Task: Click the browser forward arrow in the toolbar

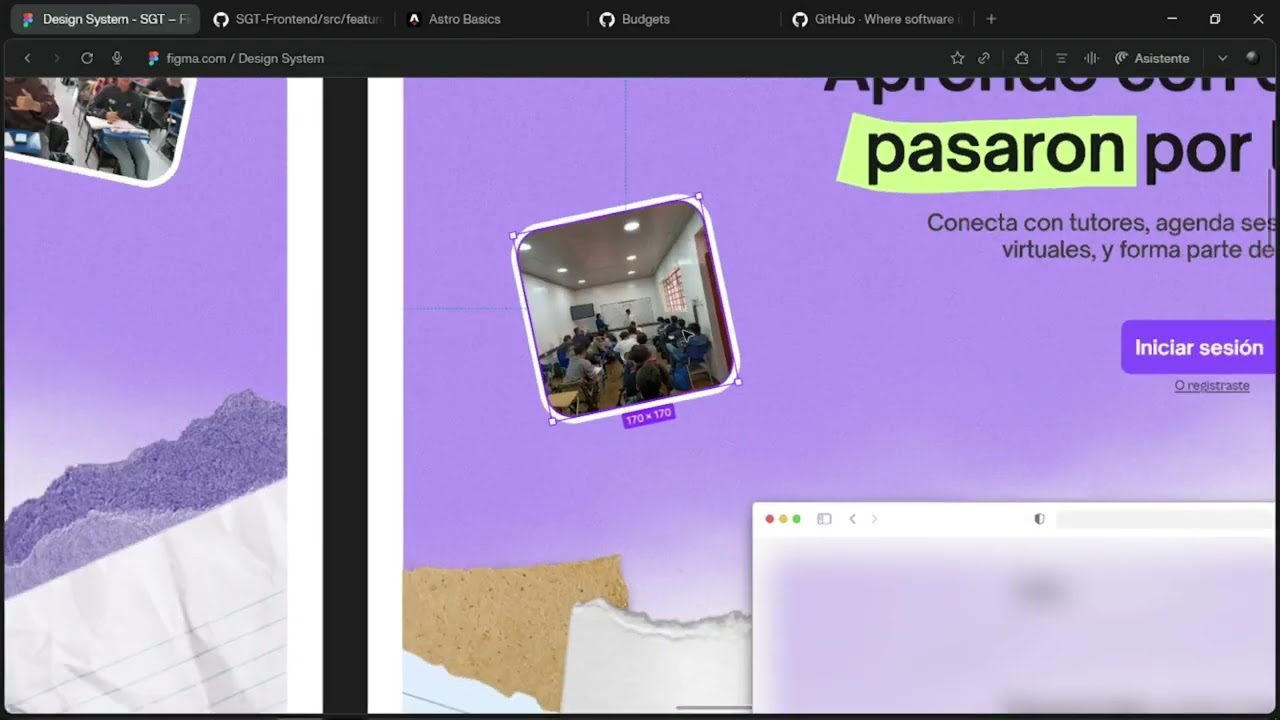Action: [x=56, y=58]
